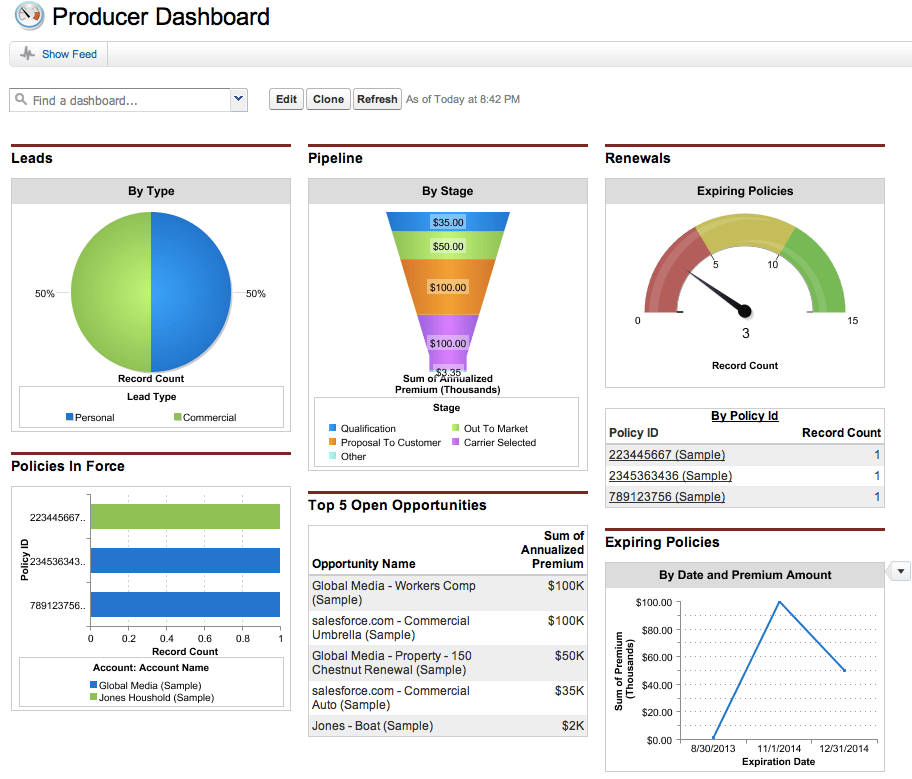Viewport: 912px width, 779px height.
Task: Click the Show Feed pulse icon
Action: (x=27, y=54)
